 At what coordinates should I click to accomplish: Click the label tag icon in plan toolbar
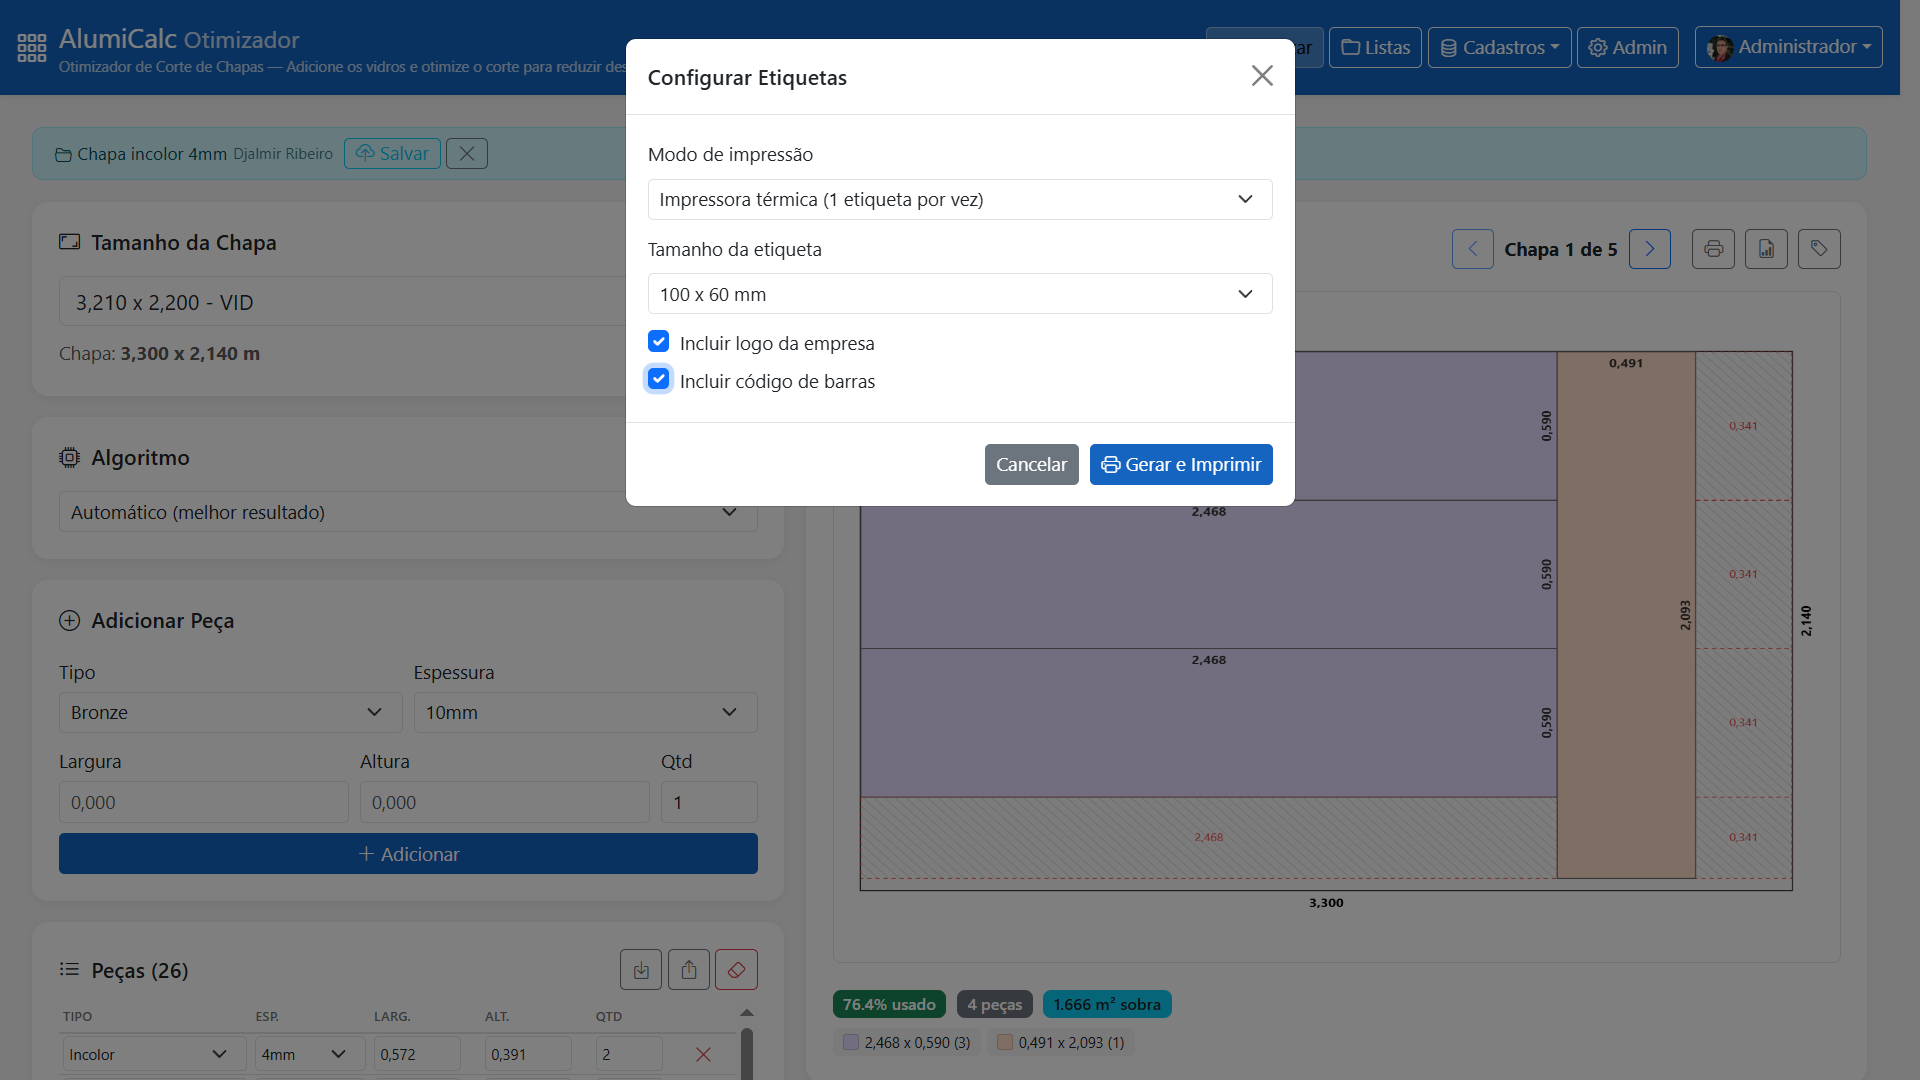[1819, 249]
